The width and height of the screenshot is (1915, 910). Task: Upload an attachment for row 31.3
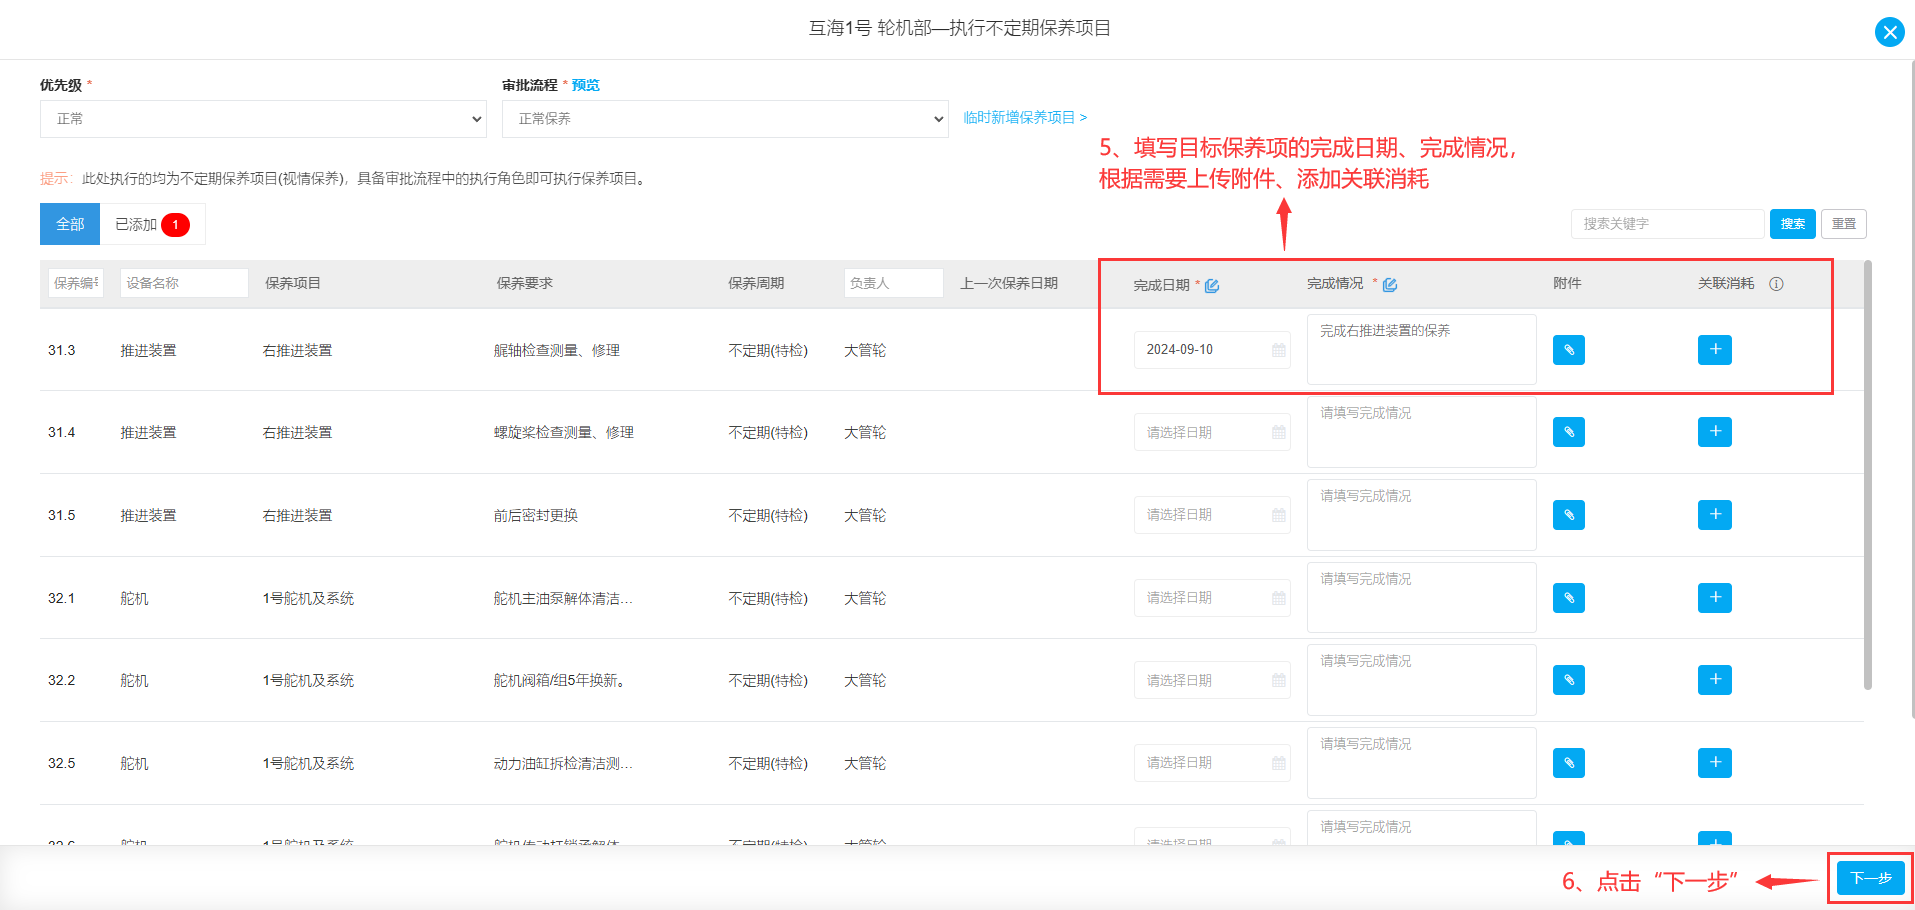click(x=1569, y=350)
